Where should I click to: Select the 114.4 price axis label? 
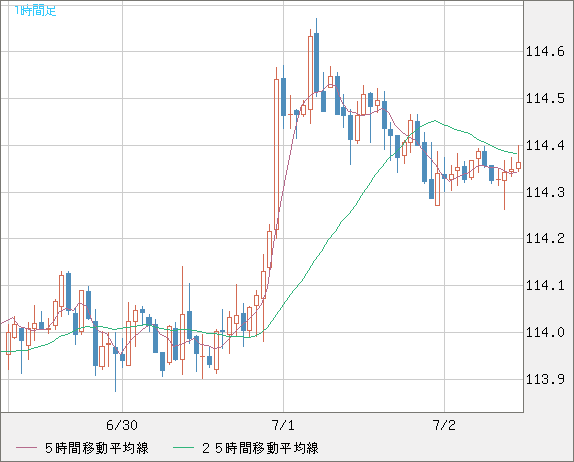(x=545, y=146)
